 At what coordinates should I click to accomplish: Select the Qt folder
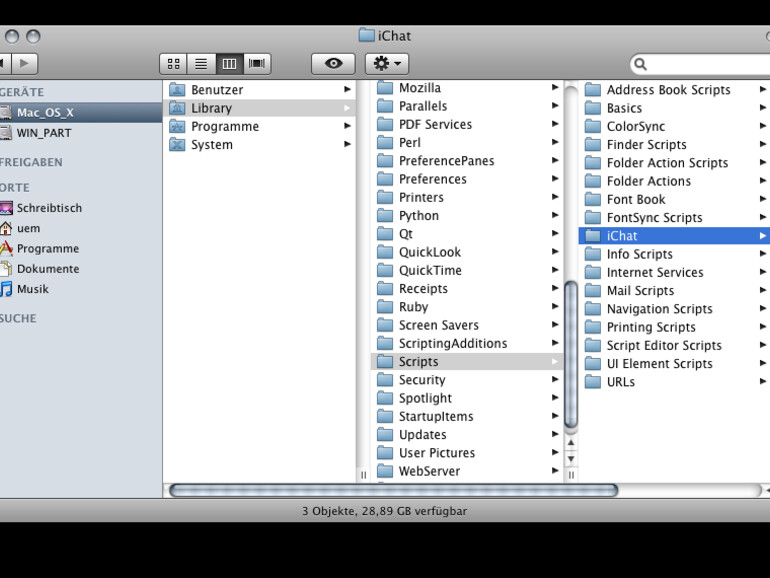[x=467, y=234]
